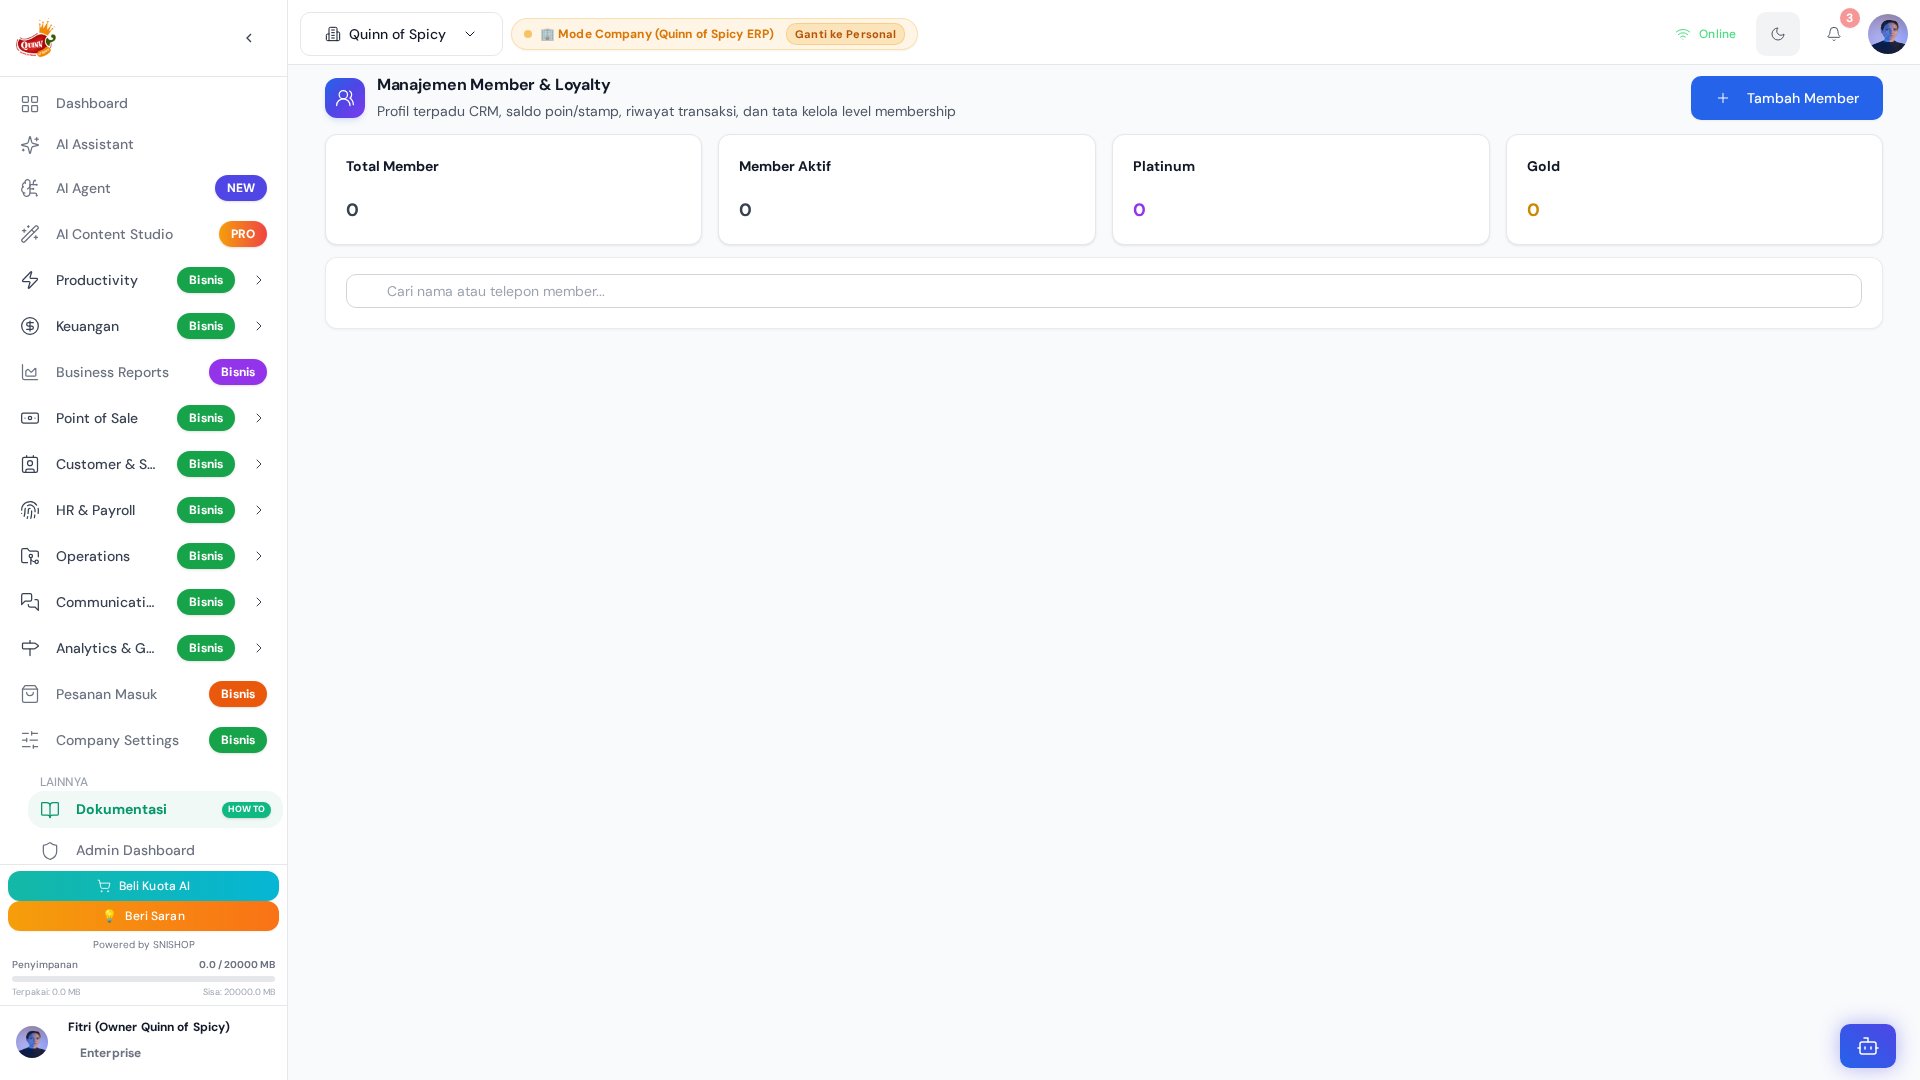Open AI Assistant menu item
The width and height of the screenshot is (1920, 1080).
pyautogui.click(x=143, y=145)
